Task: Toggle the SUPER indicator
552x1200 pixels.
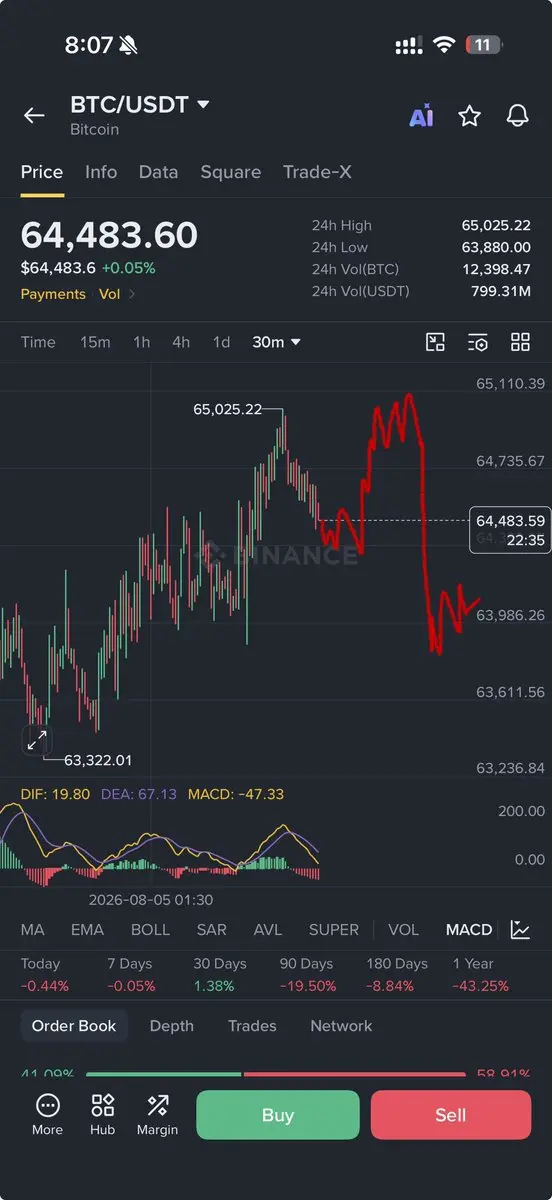Action: [334, 929]
